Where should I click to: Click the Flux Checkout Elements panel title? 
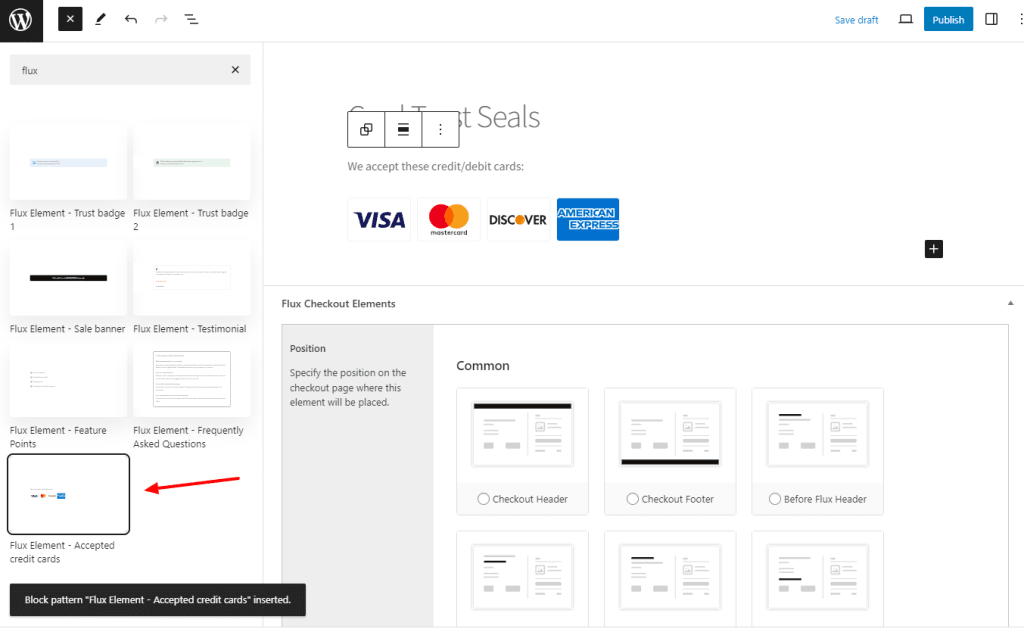pos(338,304)
